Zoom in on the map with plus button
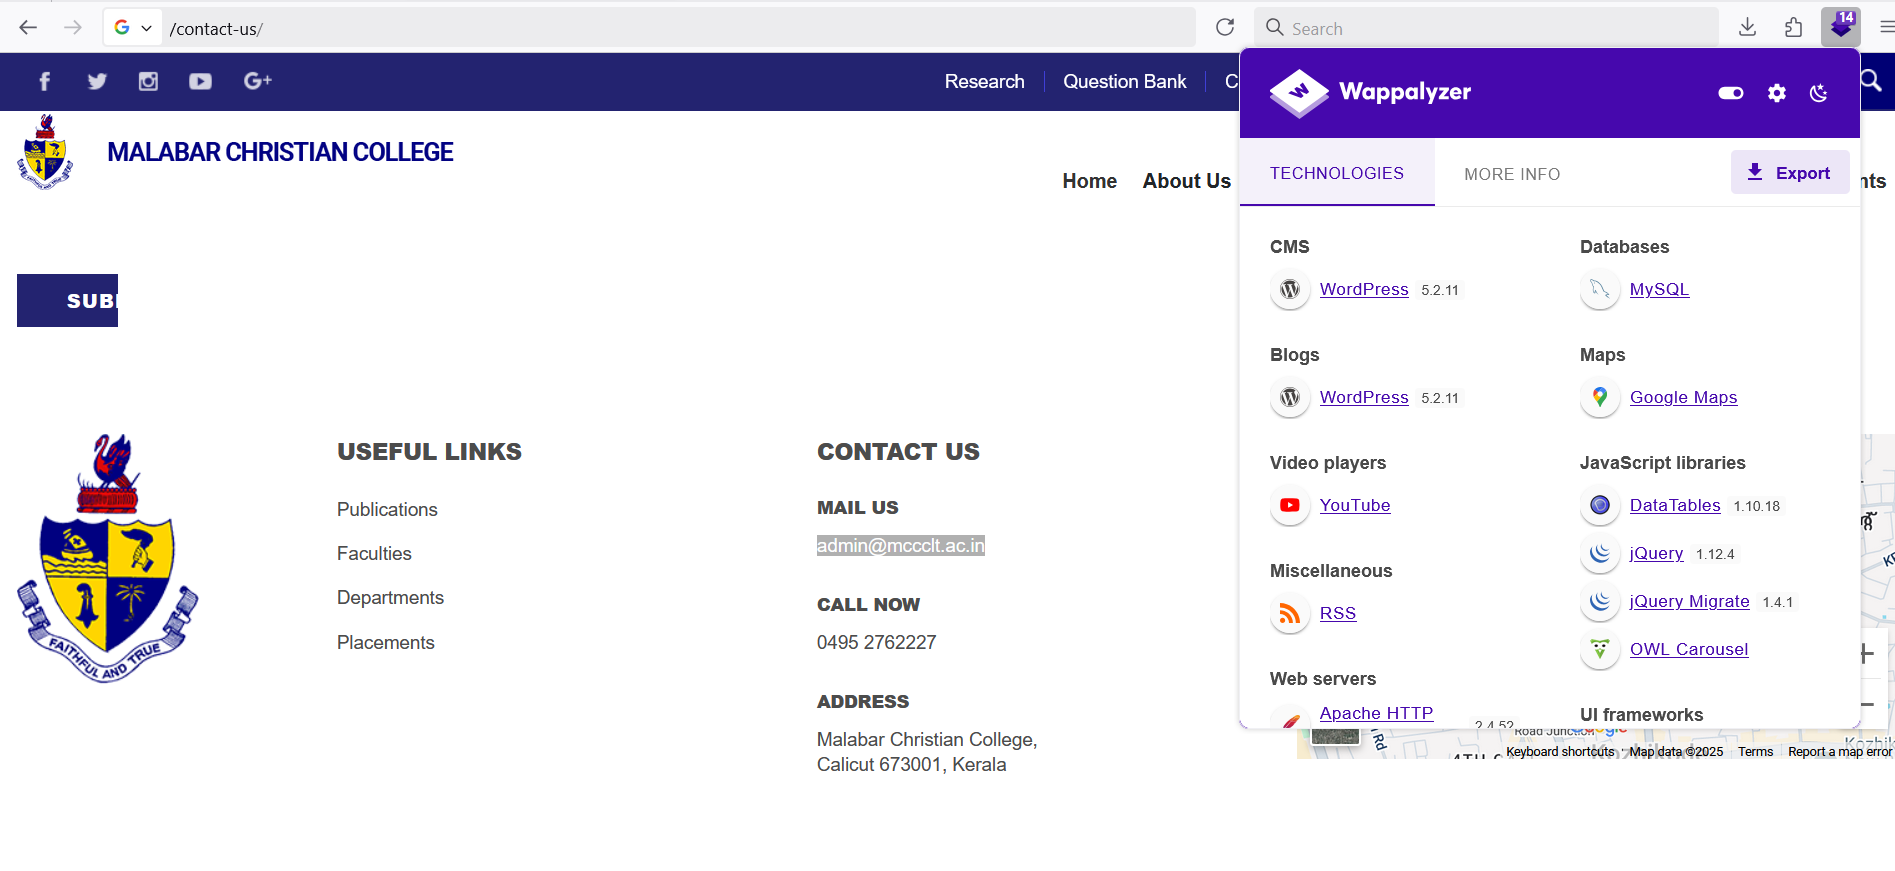The width and height of the screenshot is (1895, 871). pyautogui.click(x=1867, y=654)
